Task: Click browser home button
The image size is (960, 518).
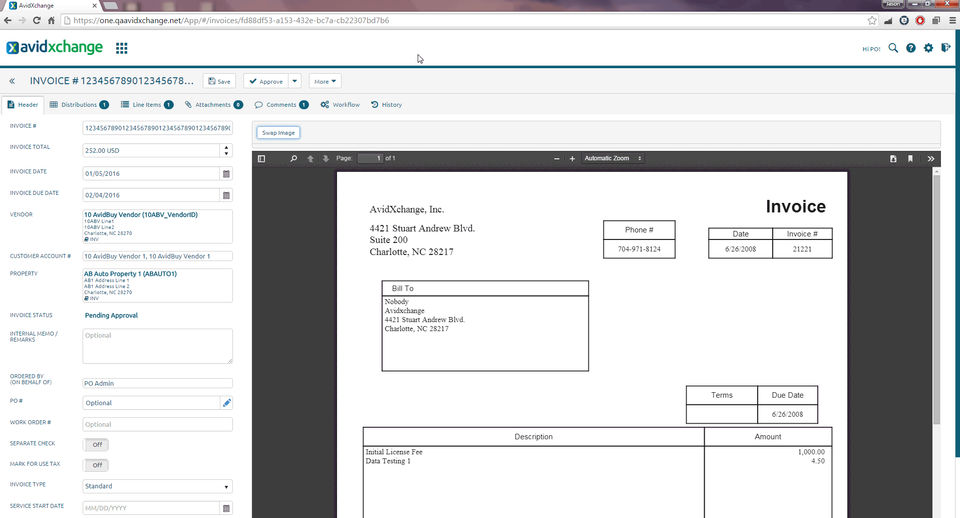Action: [51, 20]
